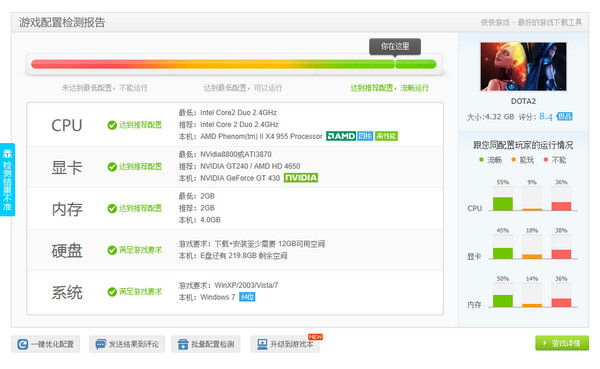Click the 内存 row green checkmark icon
600x369 pixels.
click(x=112, y=209)
